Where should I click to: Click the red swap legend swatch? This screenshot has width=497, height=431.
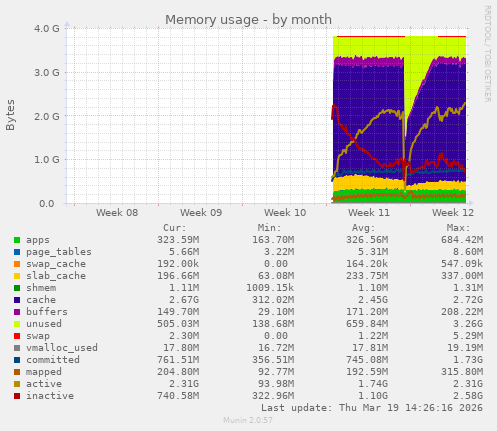[17, 336]
